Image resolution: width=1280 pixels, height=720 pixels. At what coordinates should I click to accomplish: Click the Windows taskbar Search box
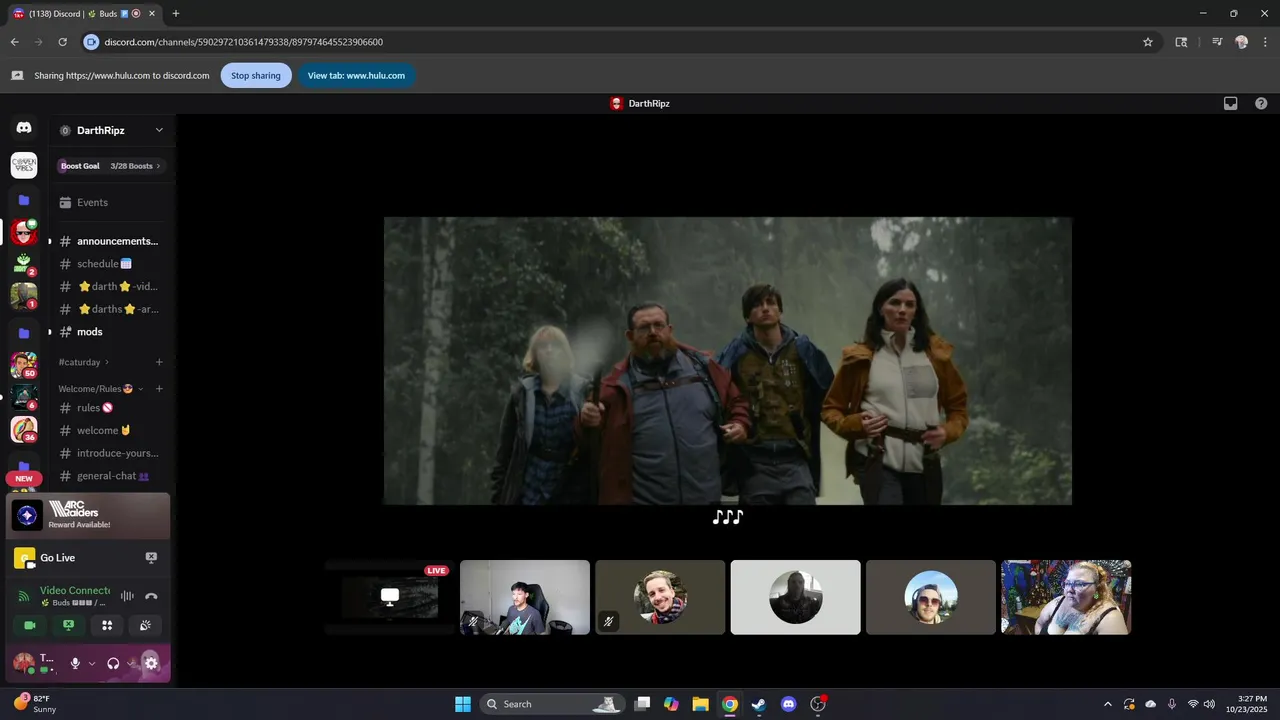(552, 704)
